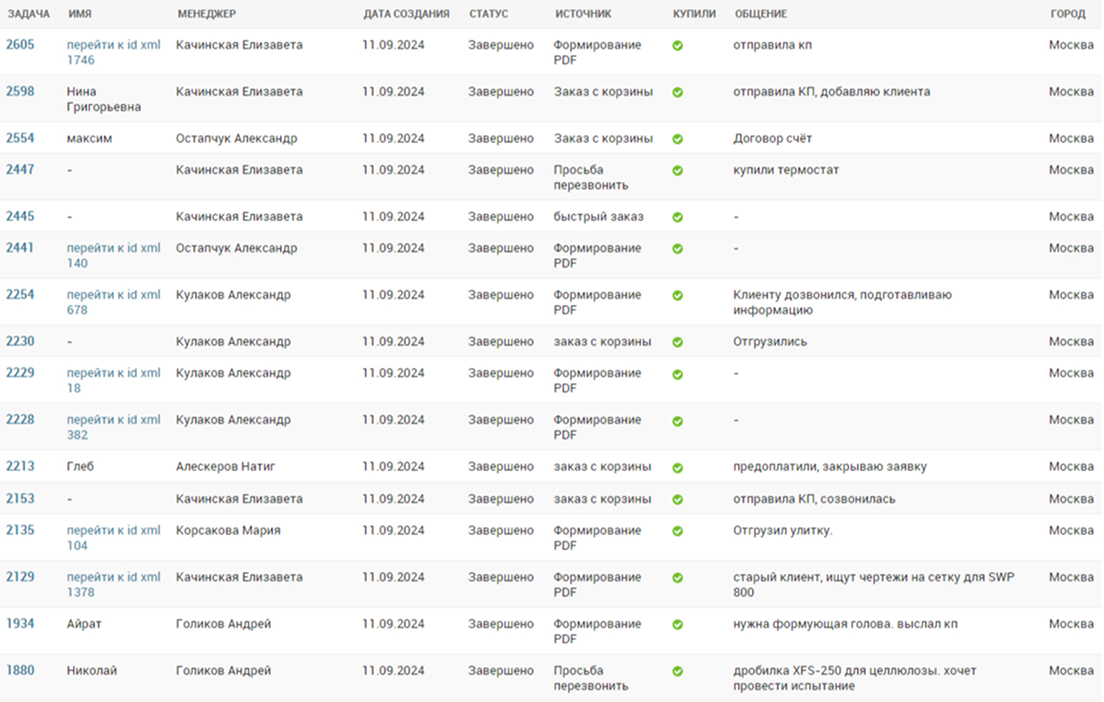This screenshot has width=1104, height=702.
Task: Click the 'перейти к id xml 104' link
Action: click(x=113, y=538)
